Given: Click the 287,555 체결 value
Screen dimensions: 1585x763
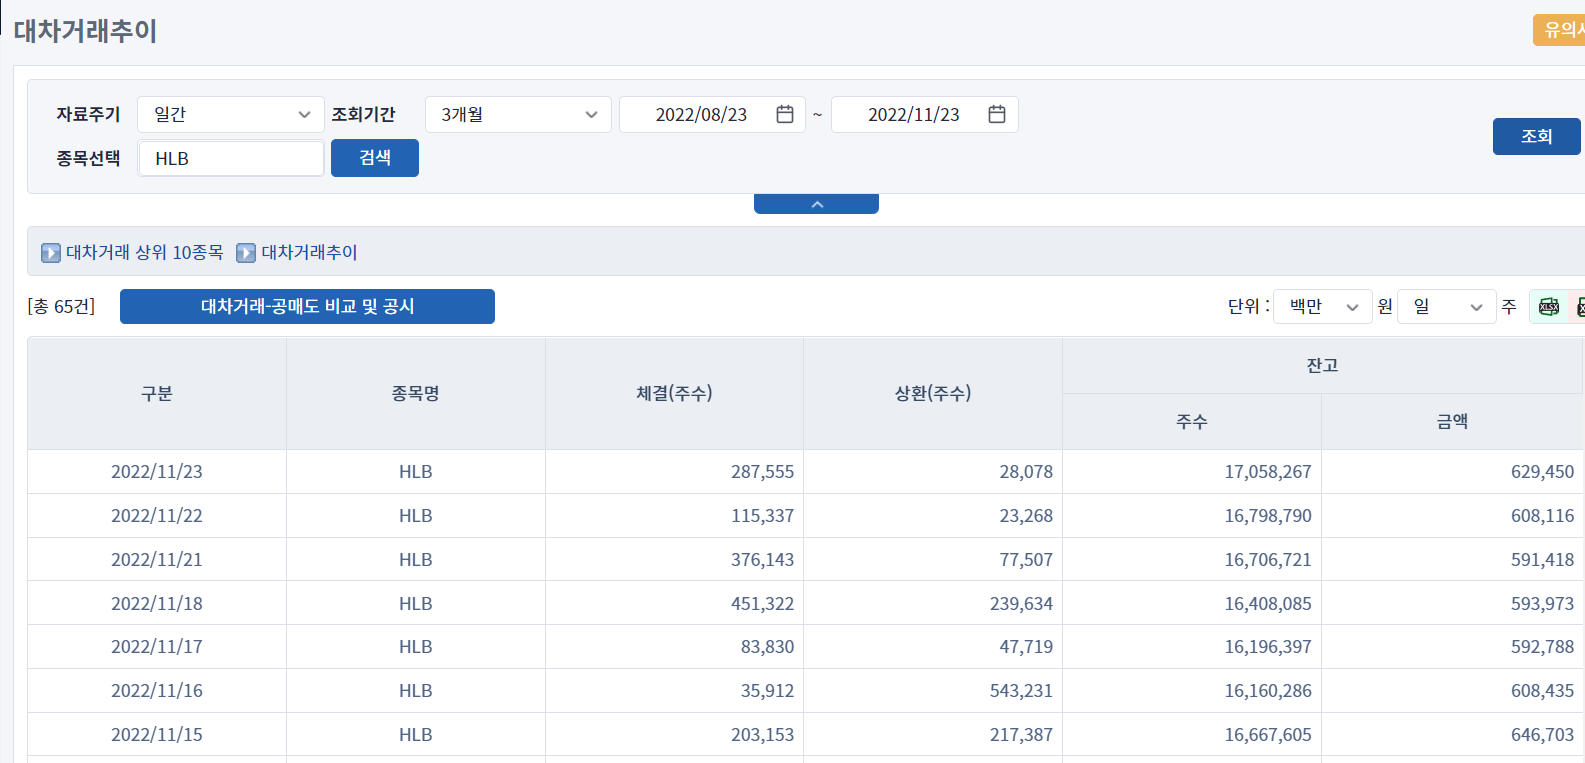Looking at the screenshot, I should click(x=762, y=472).
